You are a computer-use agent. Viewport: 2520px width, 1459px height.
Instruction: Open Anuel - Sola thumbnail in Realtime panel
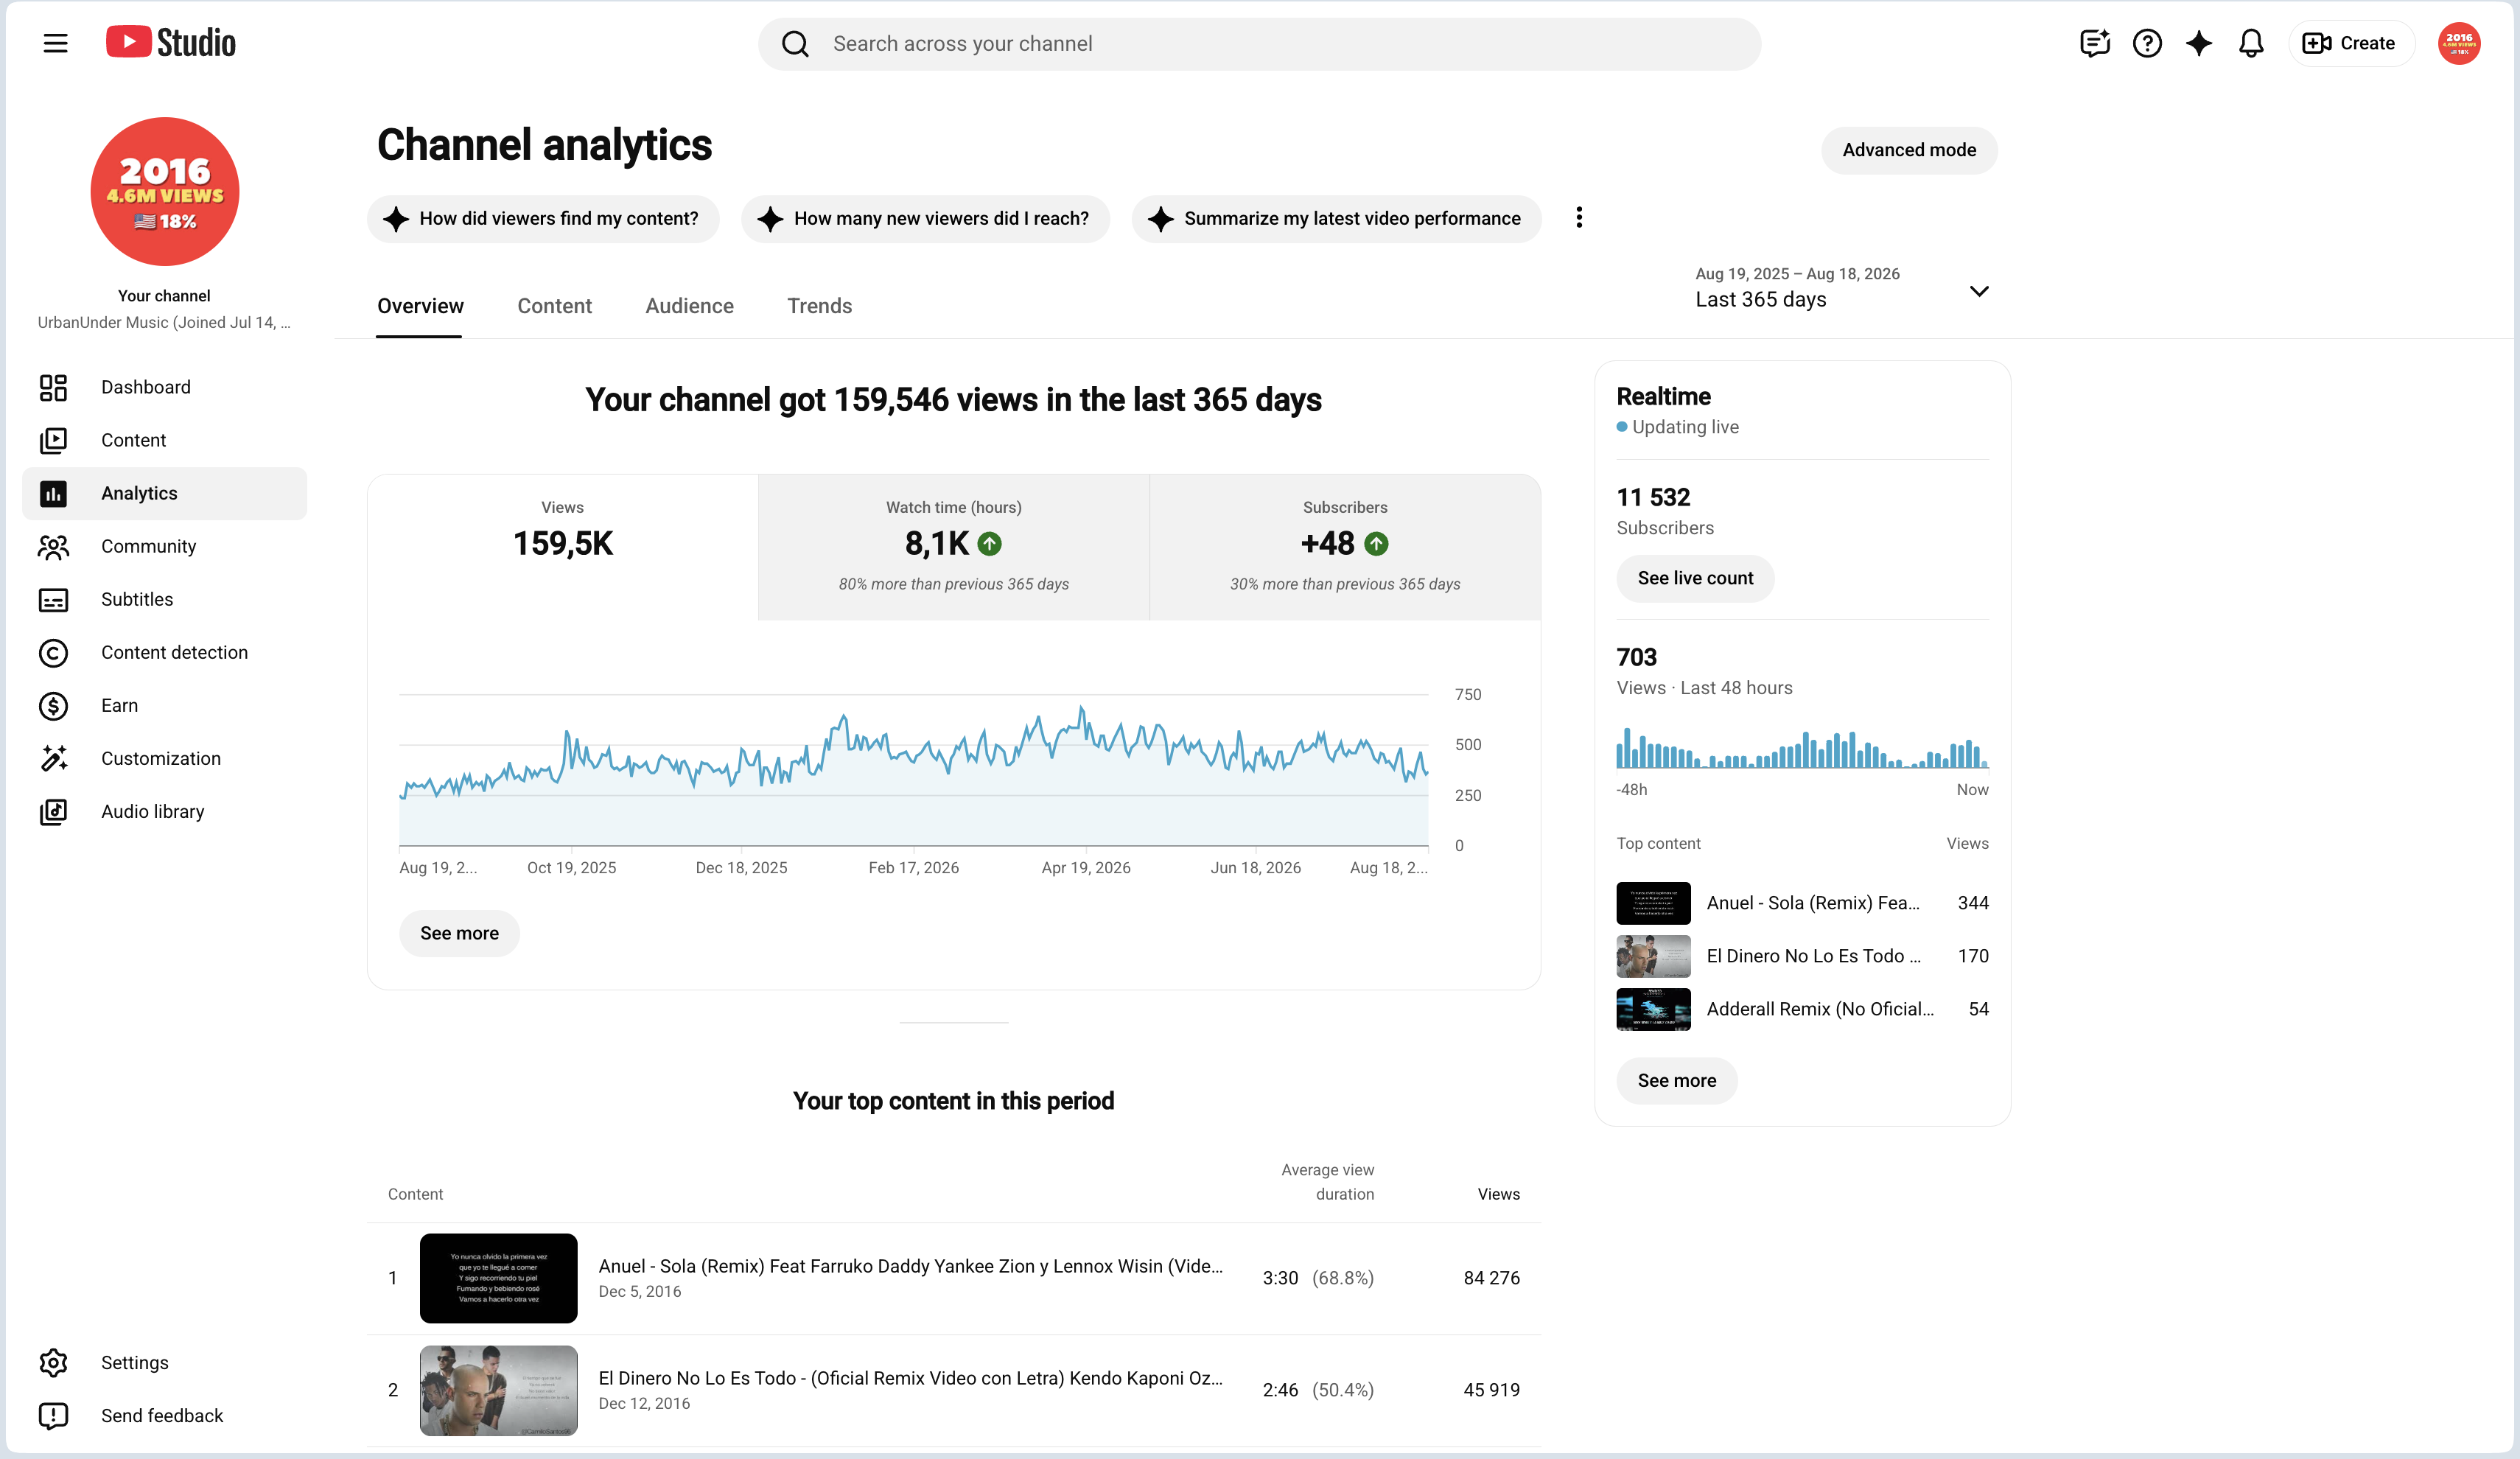pyautogui.click(x=1653, y=903)
